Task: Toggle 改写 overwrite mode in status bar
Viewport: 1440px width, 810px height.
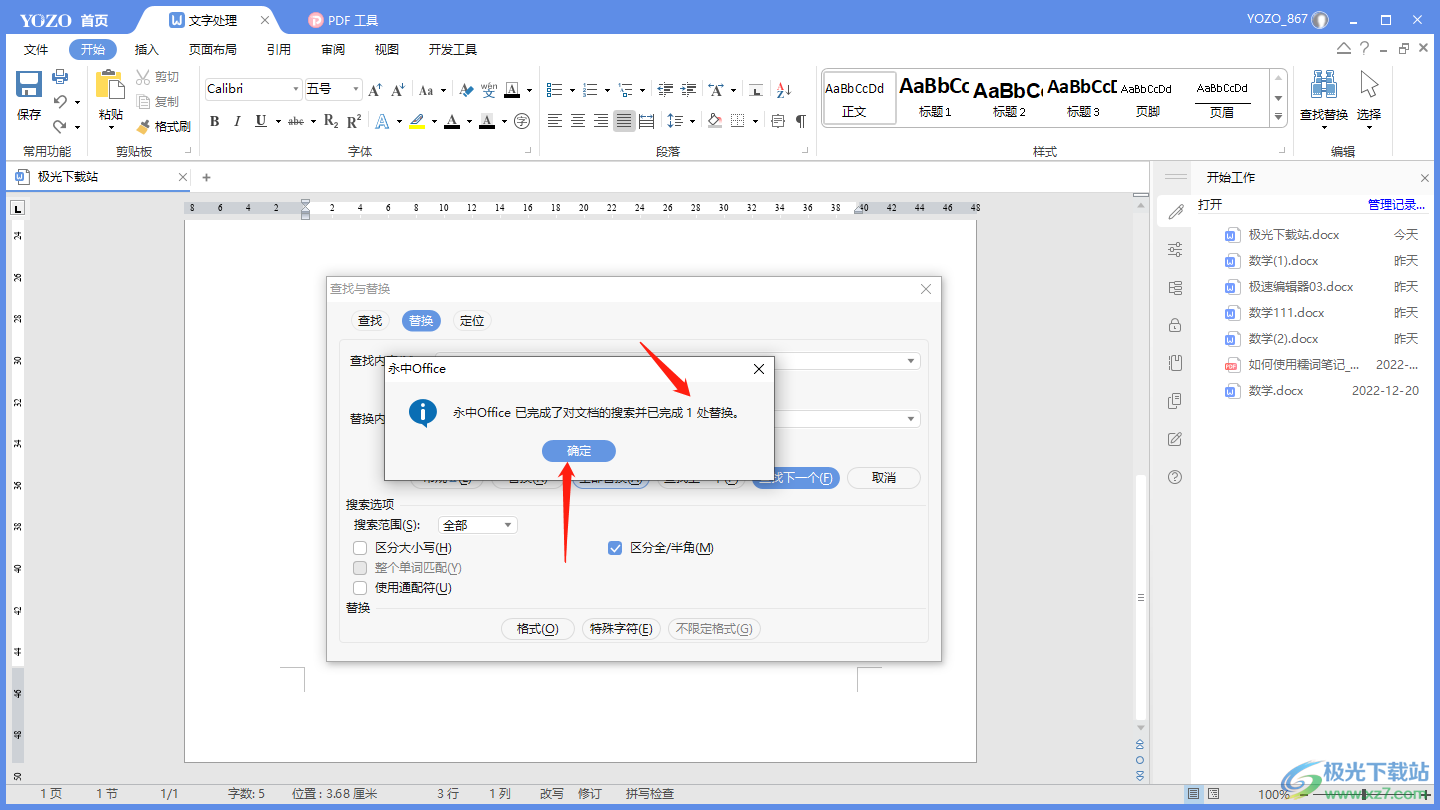Action: [x=552, y=794]
